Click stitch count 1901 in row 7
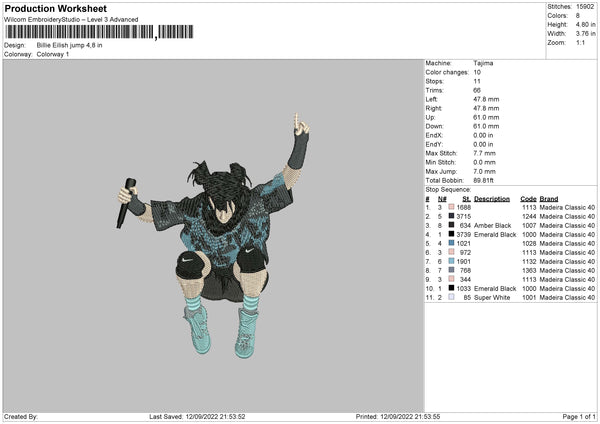The height and width of the screenshot is (424, 600). (x=464, y=261)
